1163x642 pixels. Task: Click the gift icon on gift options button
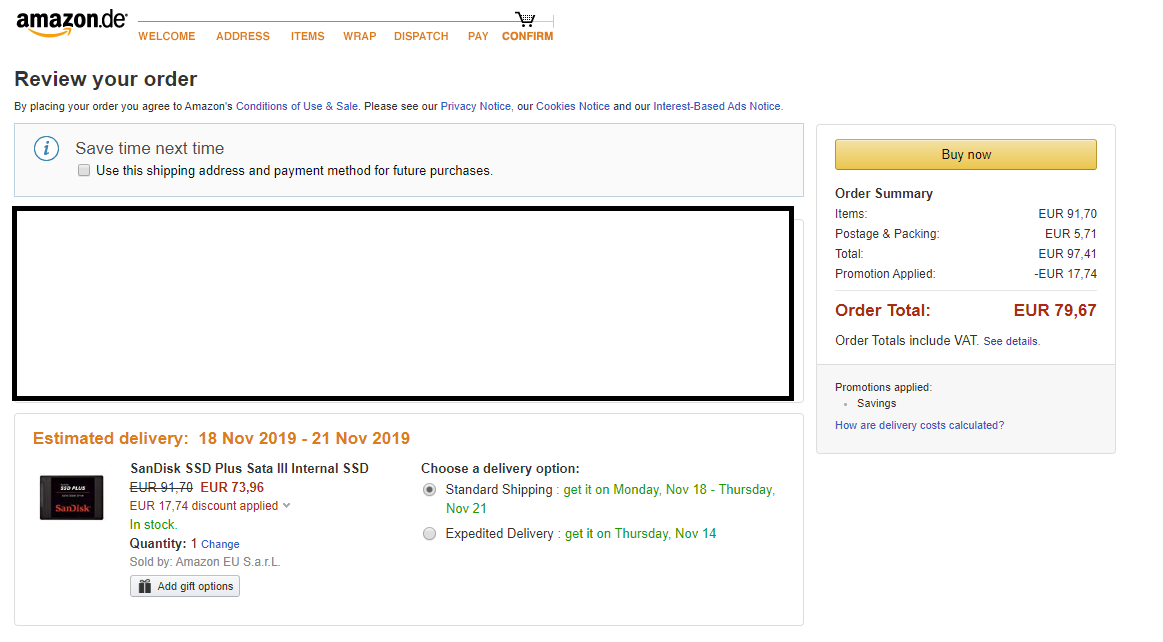(145, 586)
